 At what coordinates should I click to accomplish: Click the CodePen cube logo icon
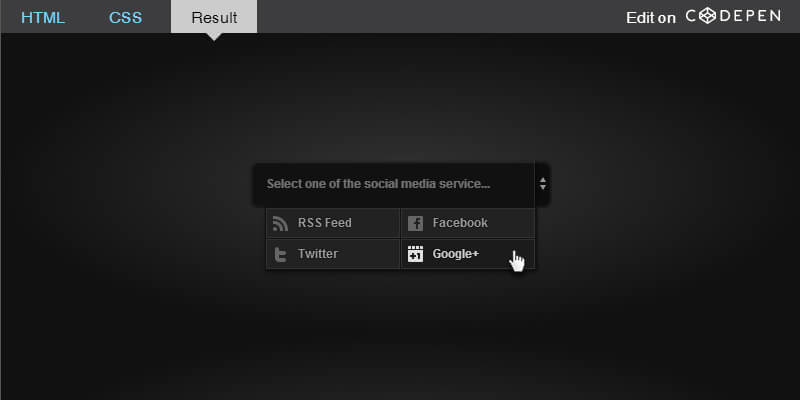coord(707,16)
